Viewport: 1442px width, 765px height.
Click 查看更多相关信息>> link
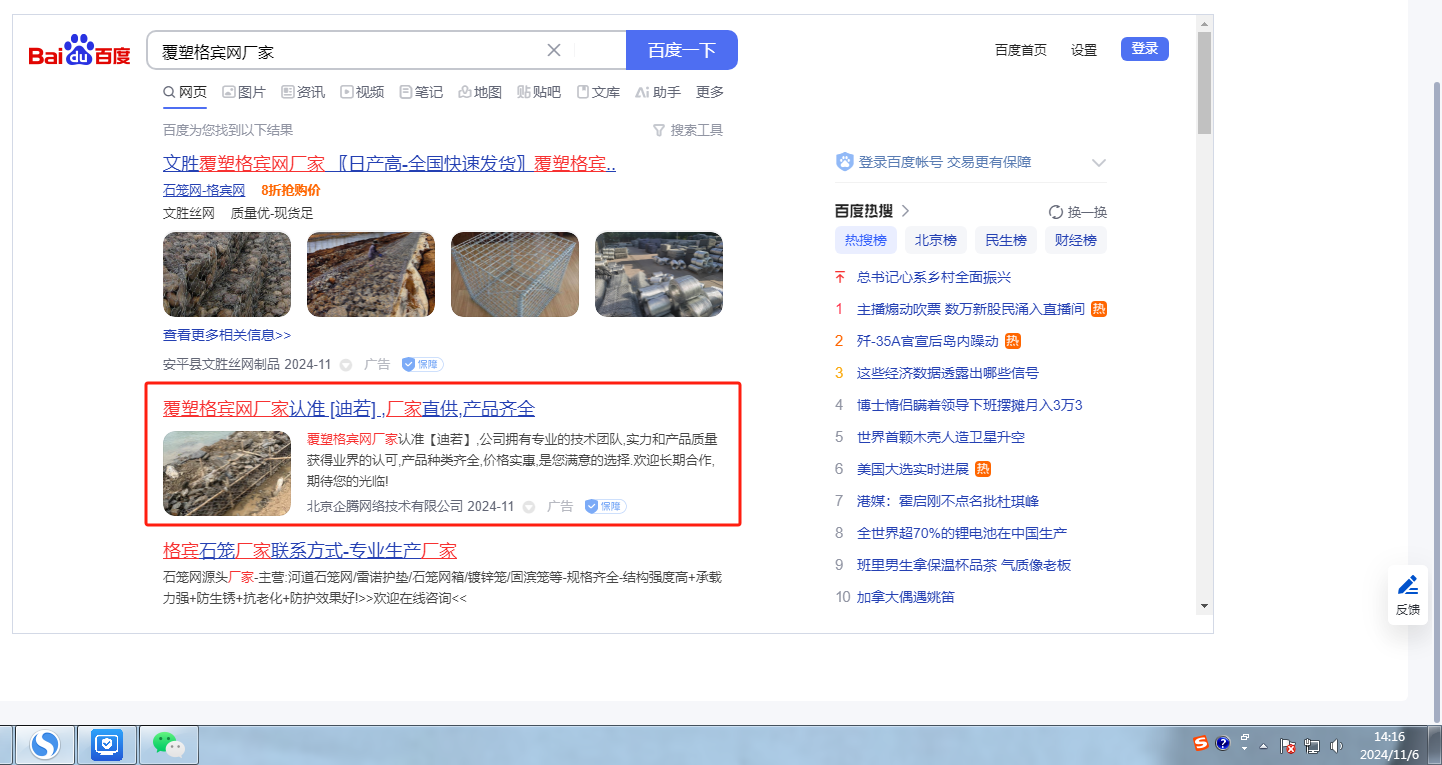(227, 335)
